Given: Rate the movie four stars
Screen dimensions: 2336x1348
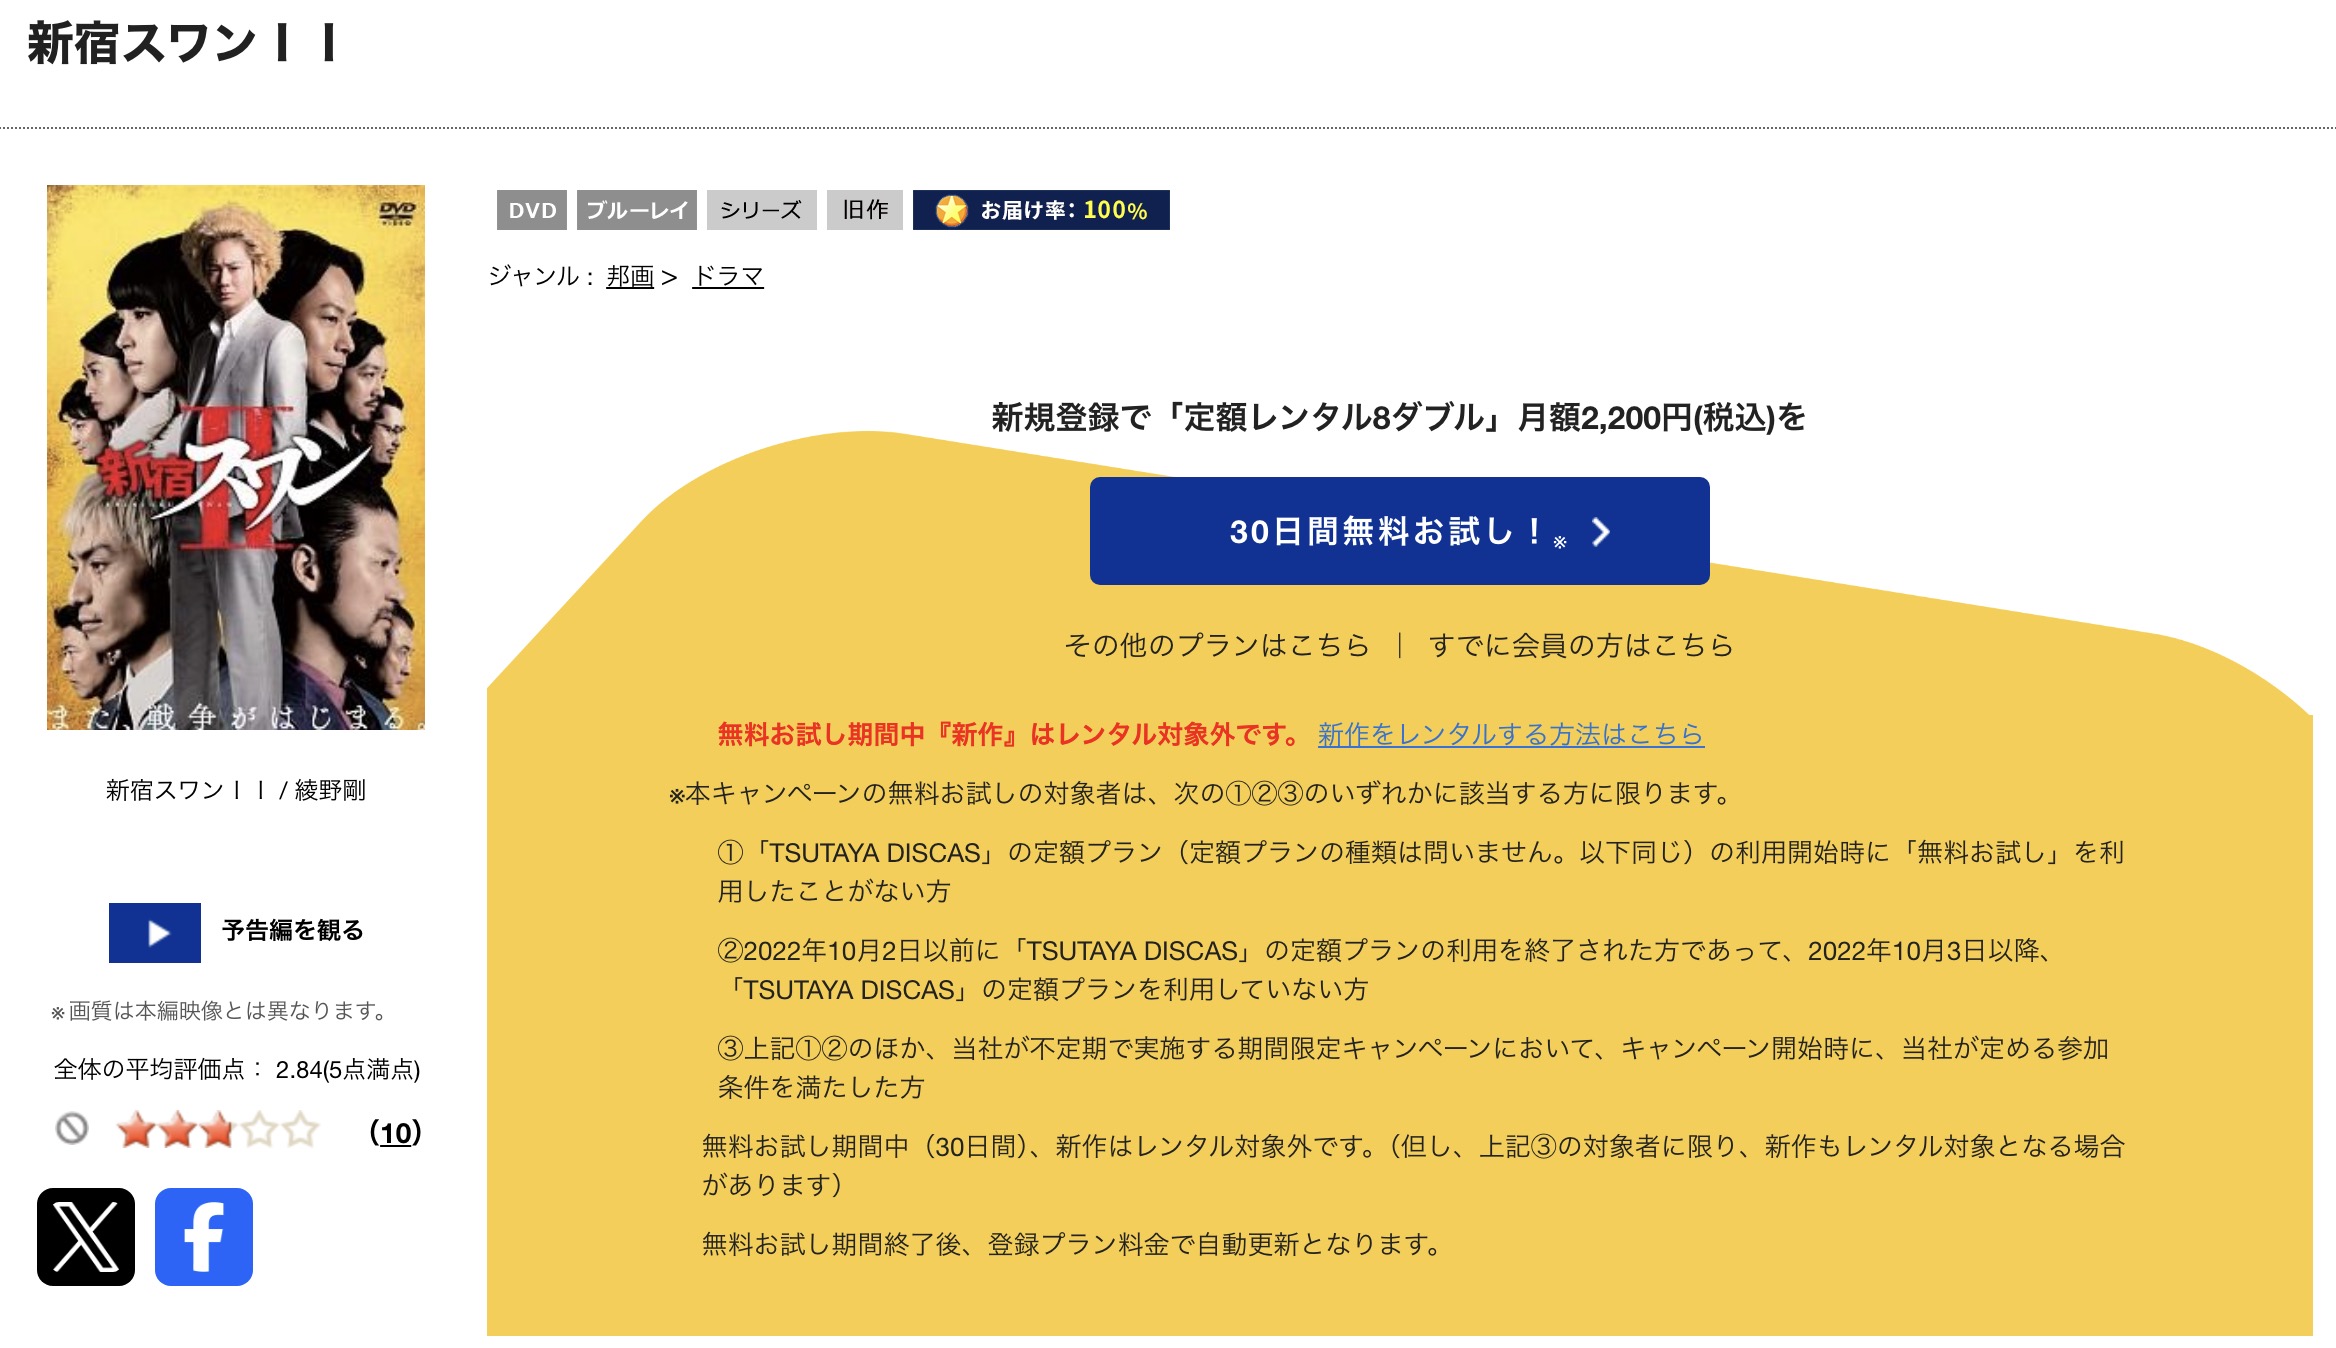Looking at the screenshot, I should pyautogui.click(x=259, y=1131).
